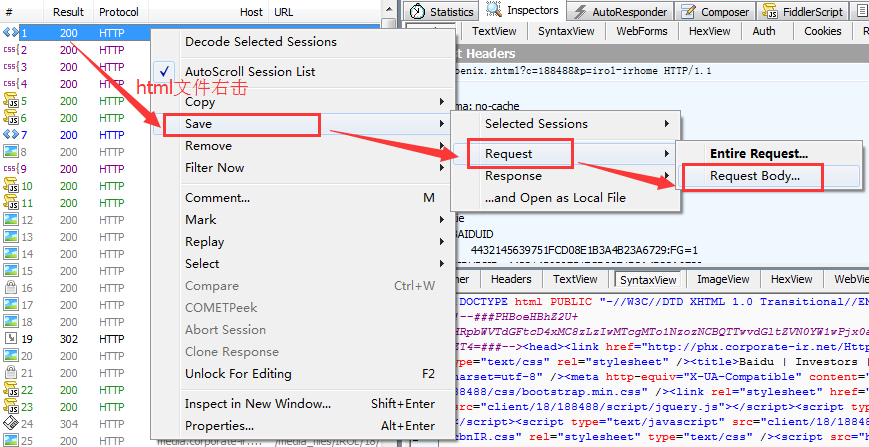This screenshot has width=869, height=447.
Task: Open the request HexView tab
Action: (x=709, y=32)
